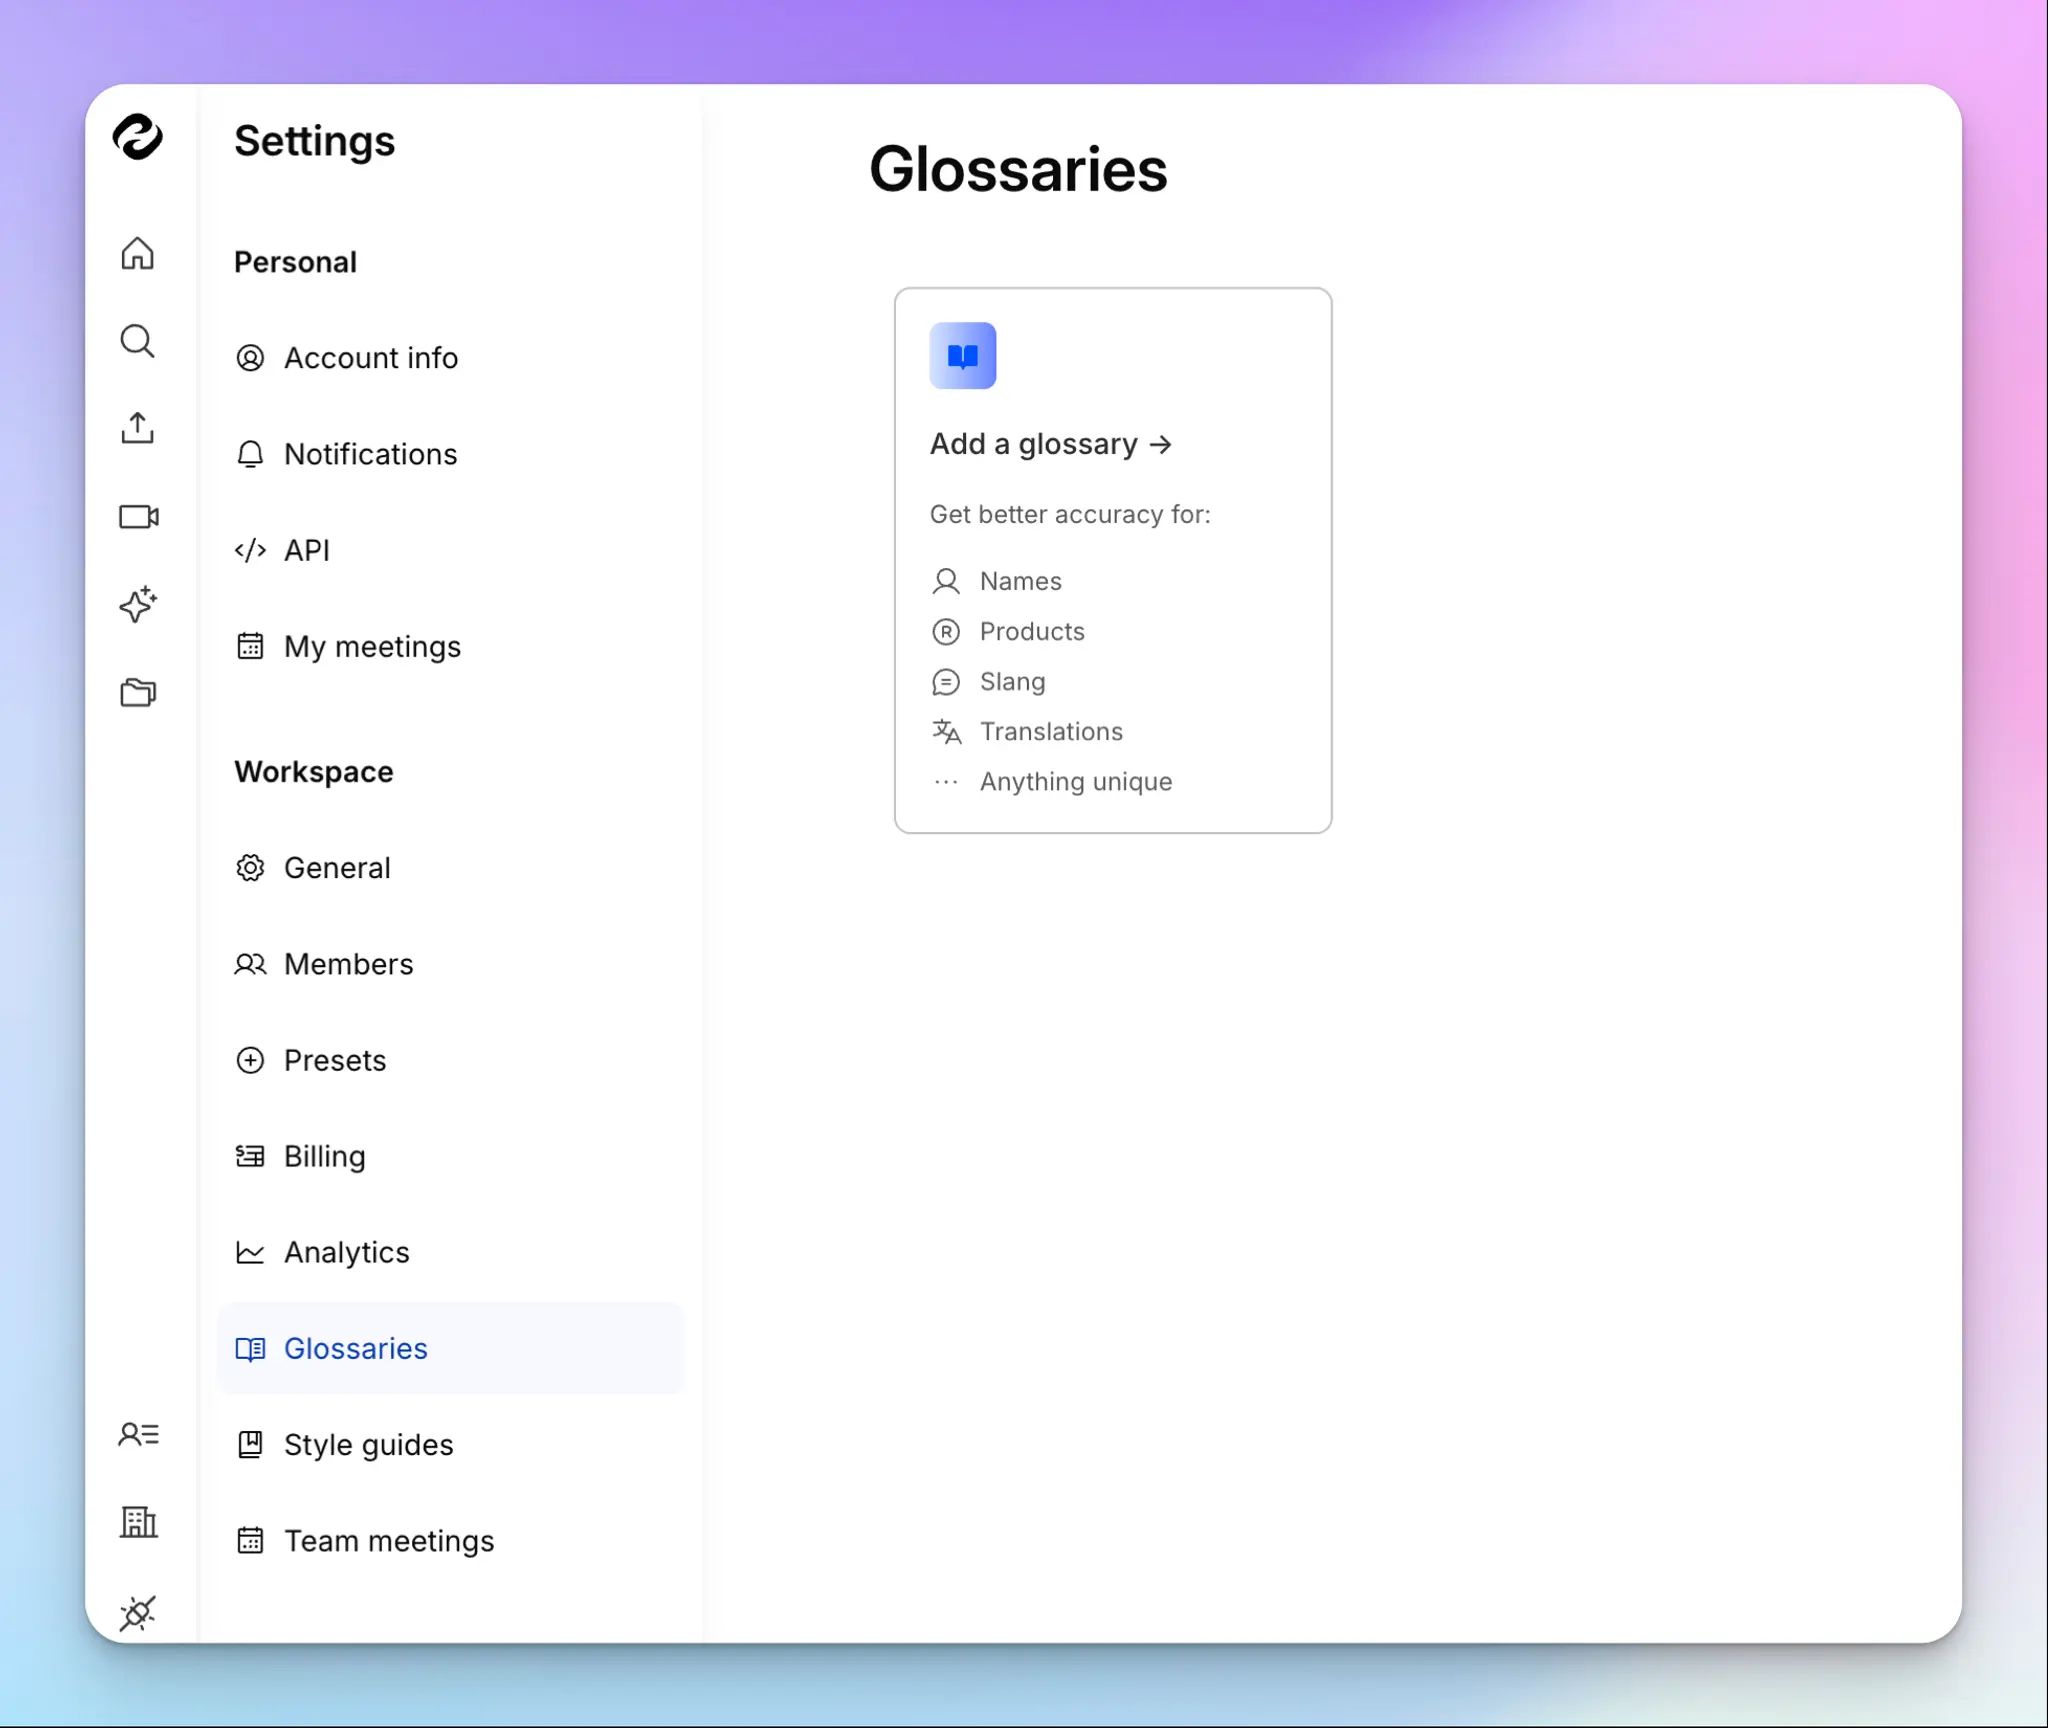Open Team meetings settings
Screen dimensions: 2048x1728
click(x=389, y=1540)
